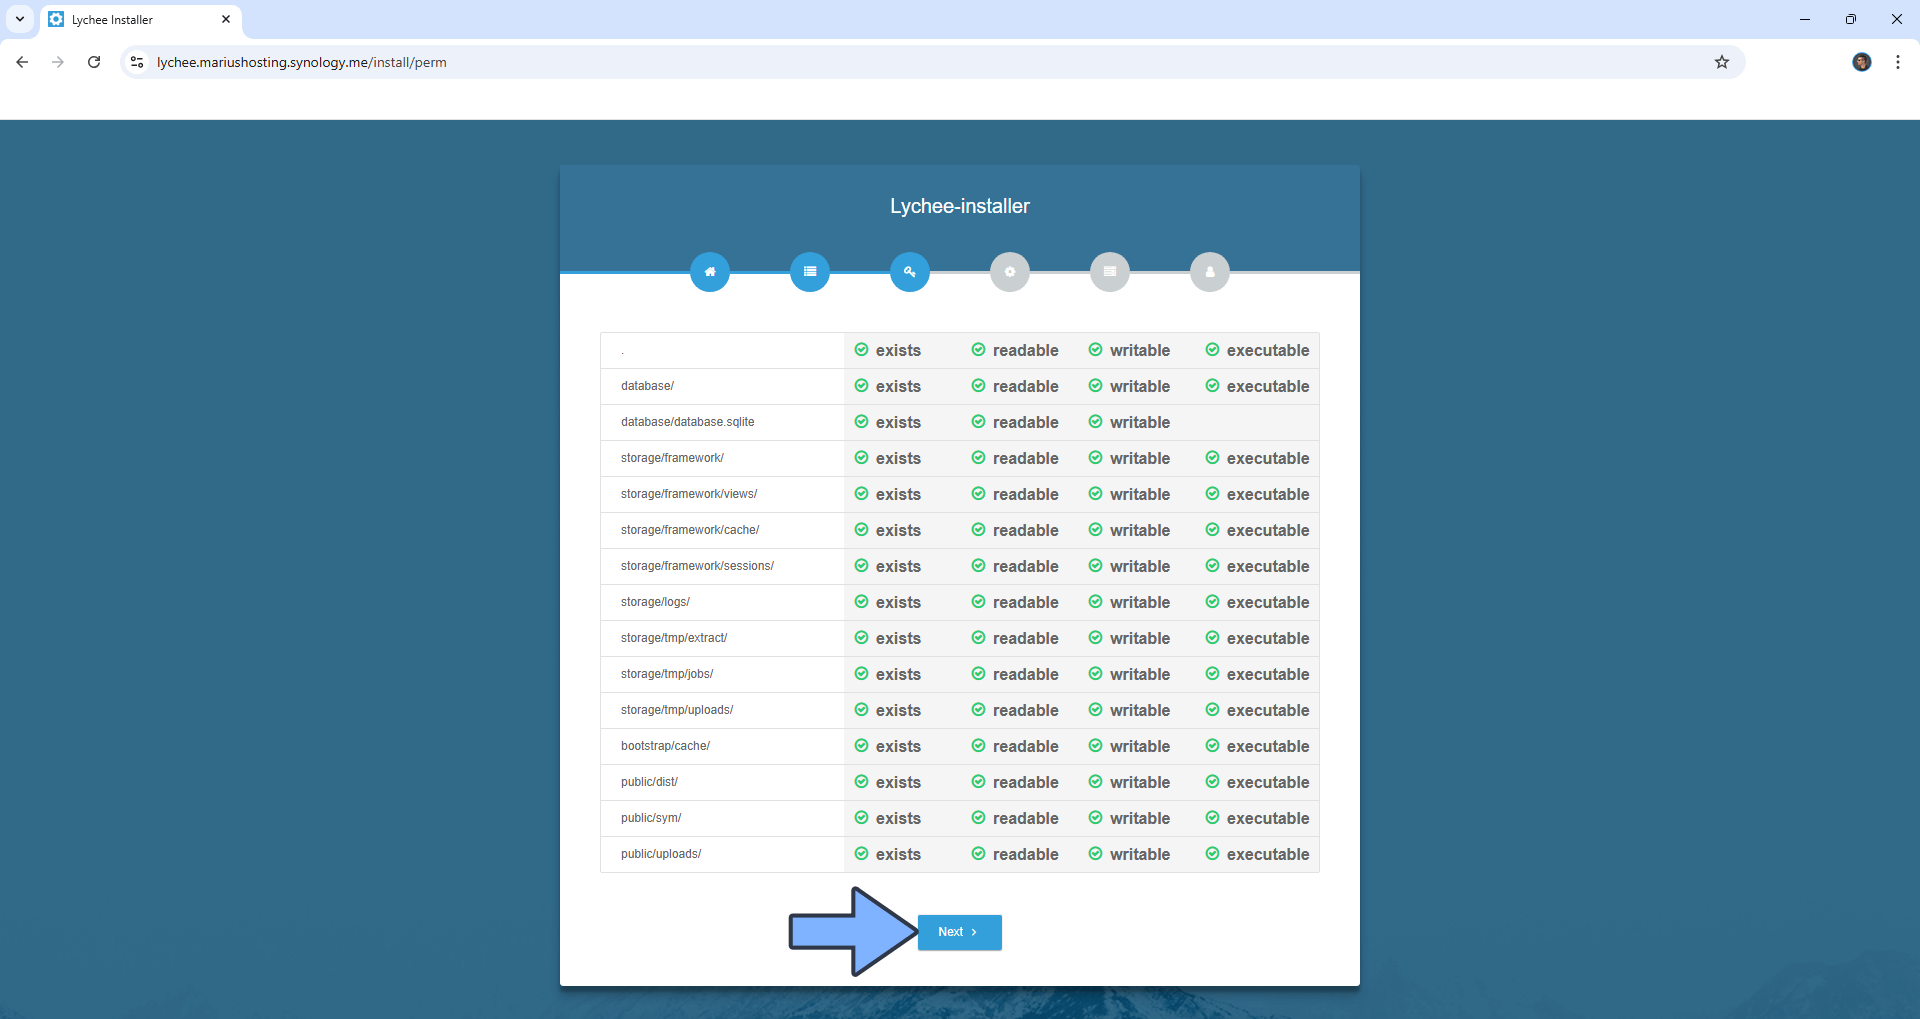Click the storage/tmp/jobs/ row label

pyautogui.click(x=667, y=674)
